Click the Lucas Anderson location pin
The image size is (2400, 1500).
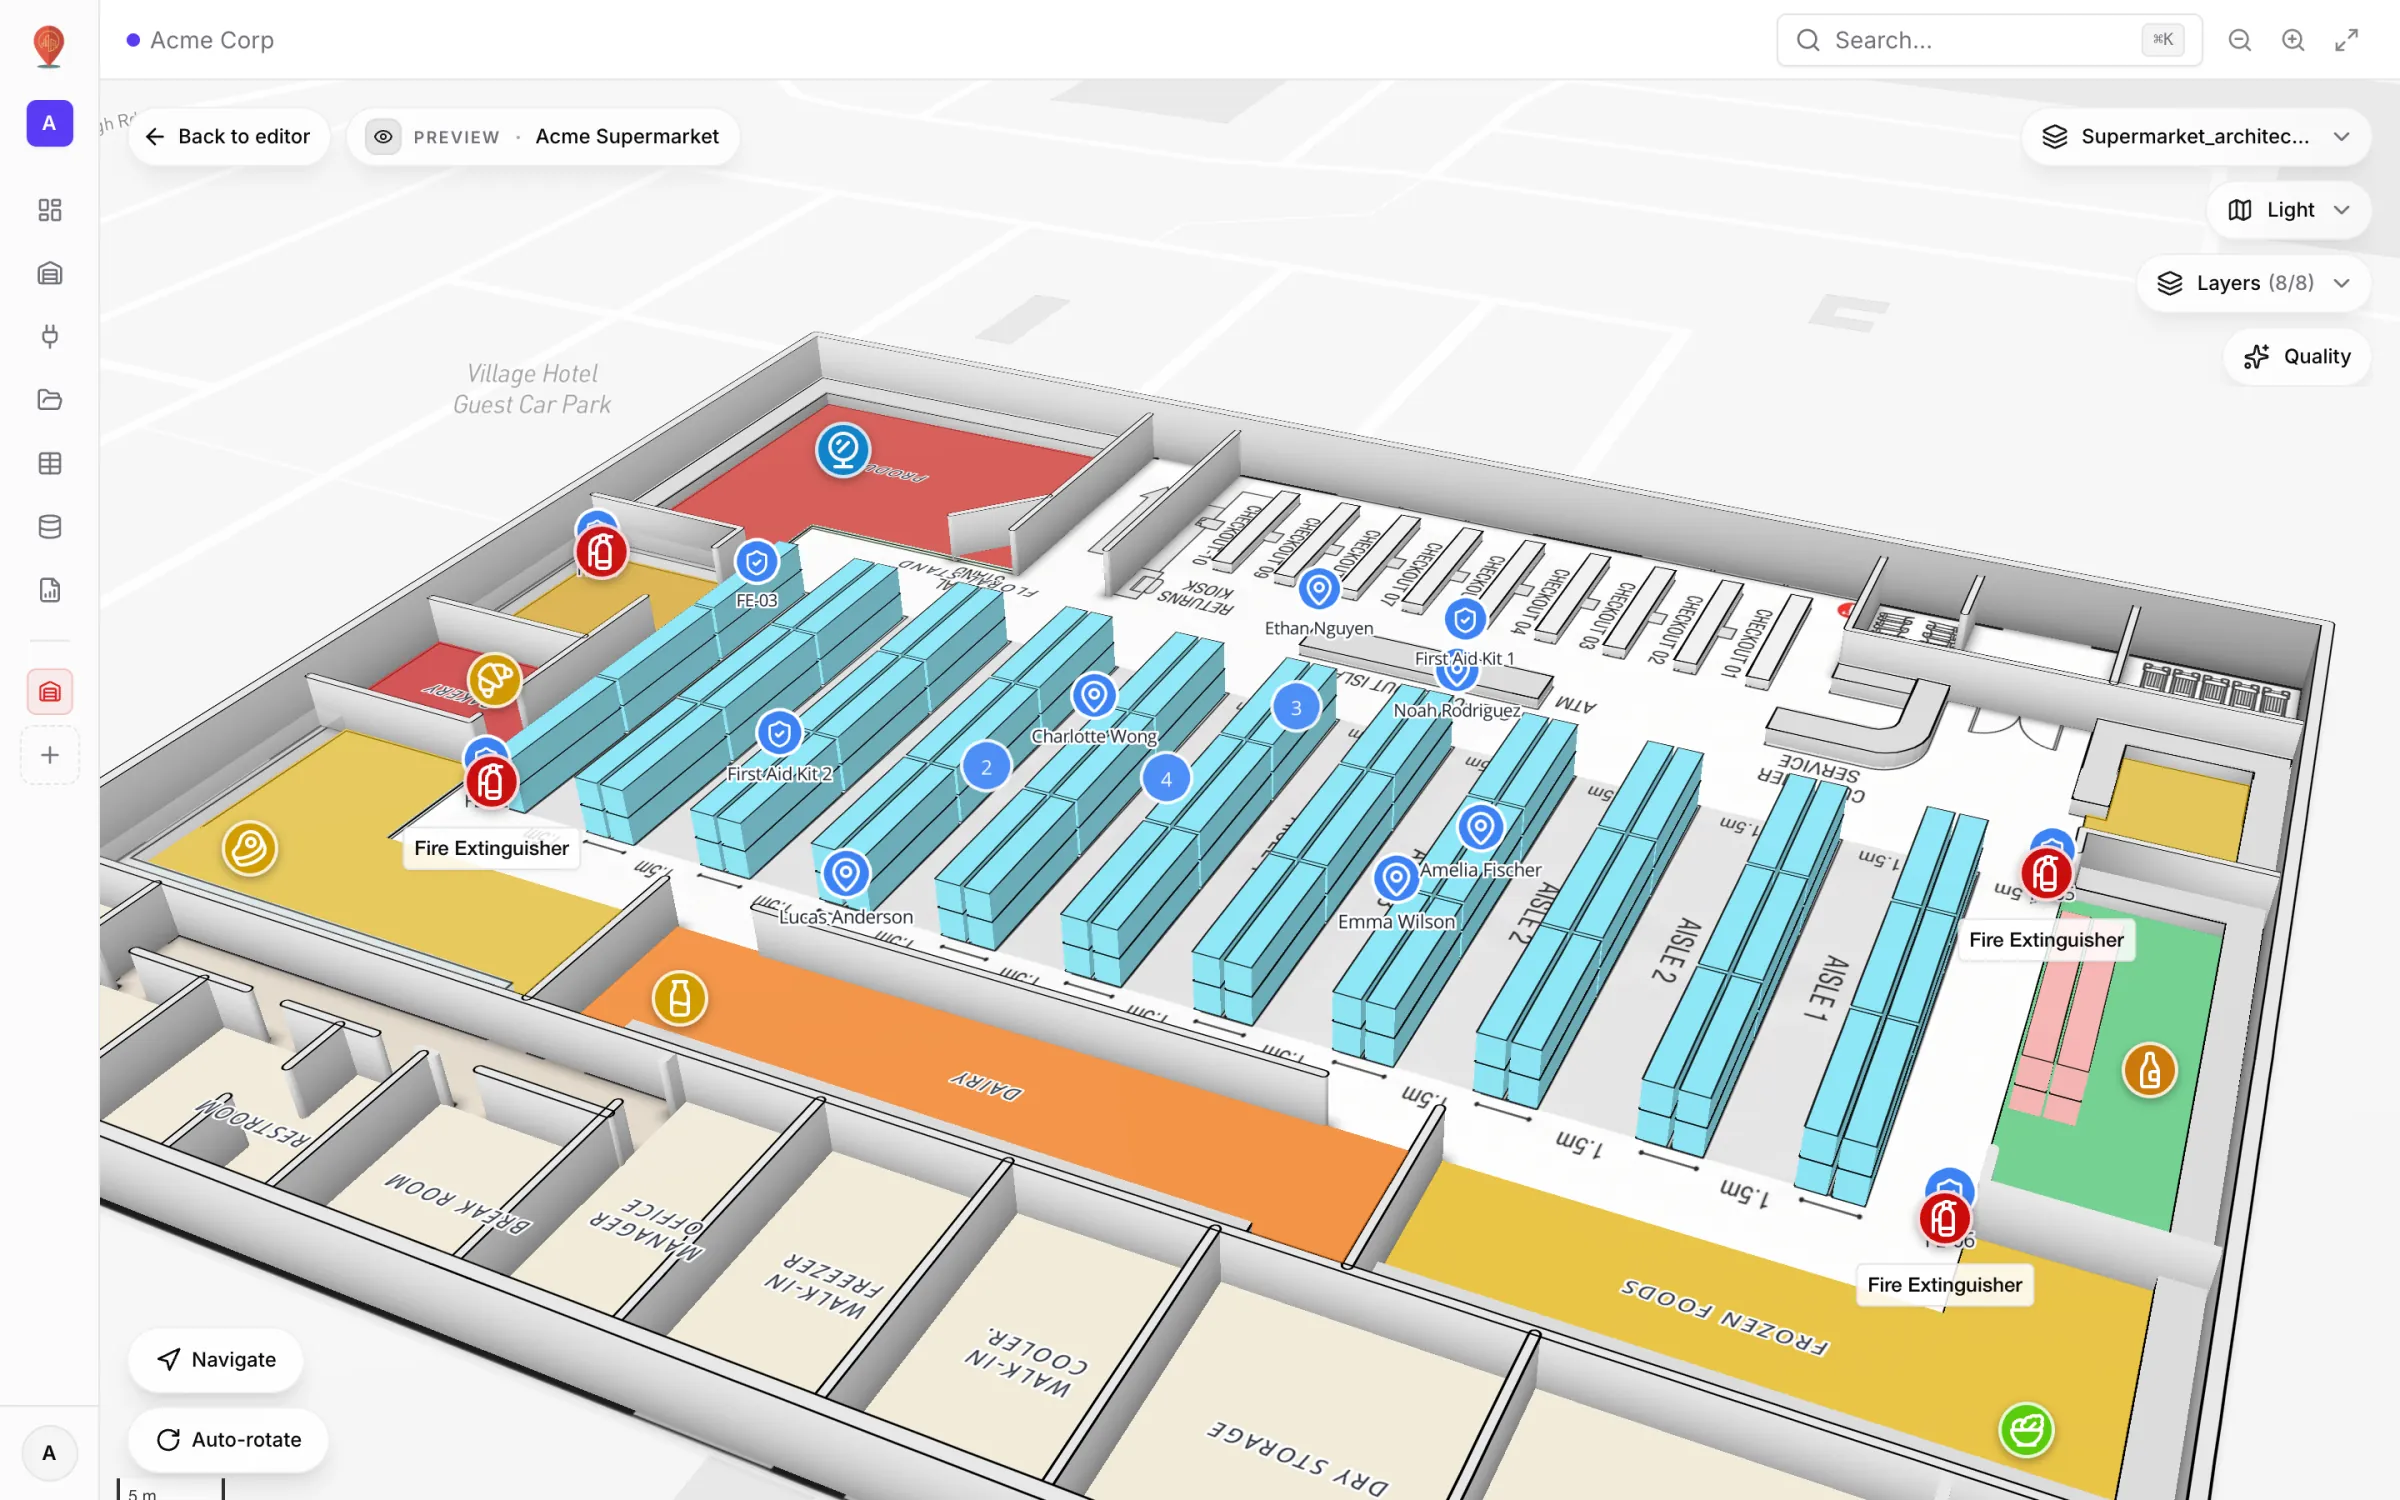click(x=846, y=874)
